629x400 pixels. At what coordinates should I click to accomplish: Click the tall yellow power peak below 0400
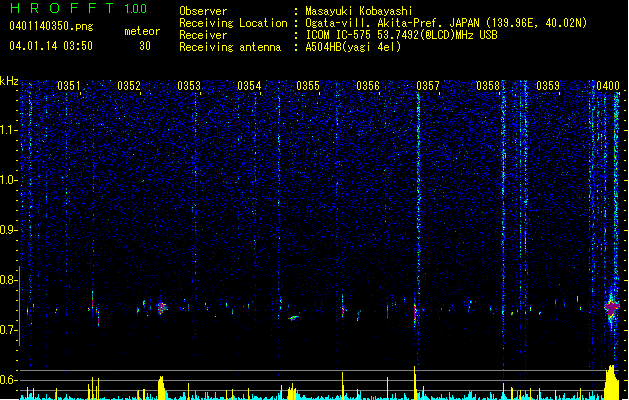tap(611, 382)
